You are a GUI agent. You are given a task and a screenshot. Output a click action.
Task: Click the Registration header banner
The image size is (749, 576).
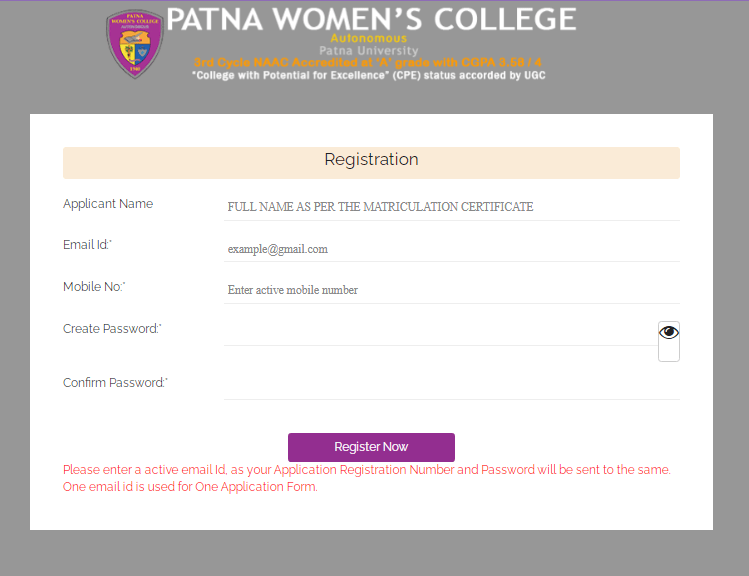coord(371,163)
